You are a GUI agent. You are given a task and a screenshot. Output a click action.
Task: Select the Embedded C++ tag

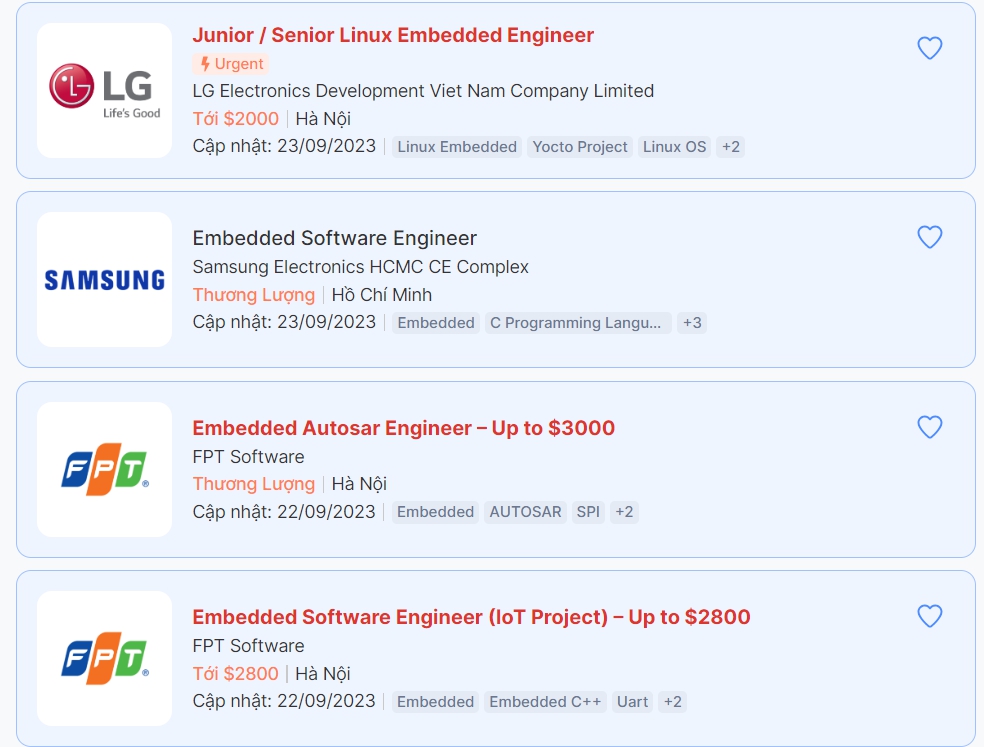pos(545,702)
